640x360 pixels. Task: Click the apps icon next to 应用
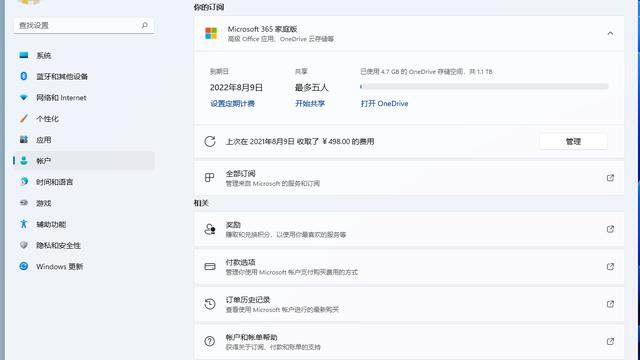coord(24,140)
